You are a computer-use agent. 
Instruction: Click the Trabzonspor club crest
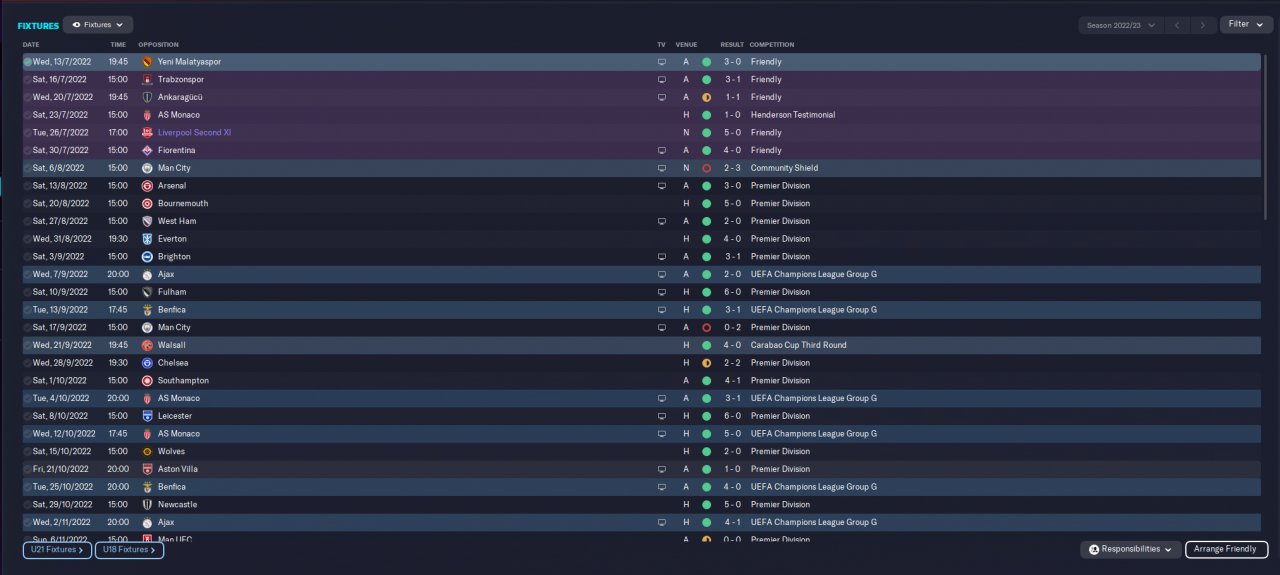(148, 80)
